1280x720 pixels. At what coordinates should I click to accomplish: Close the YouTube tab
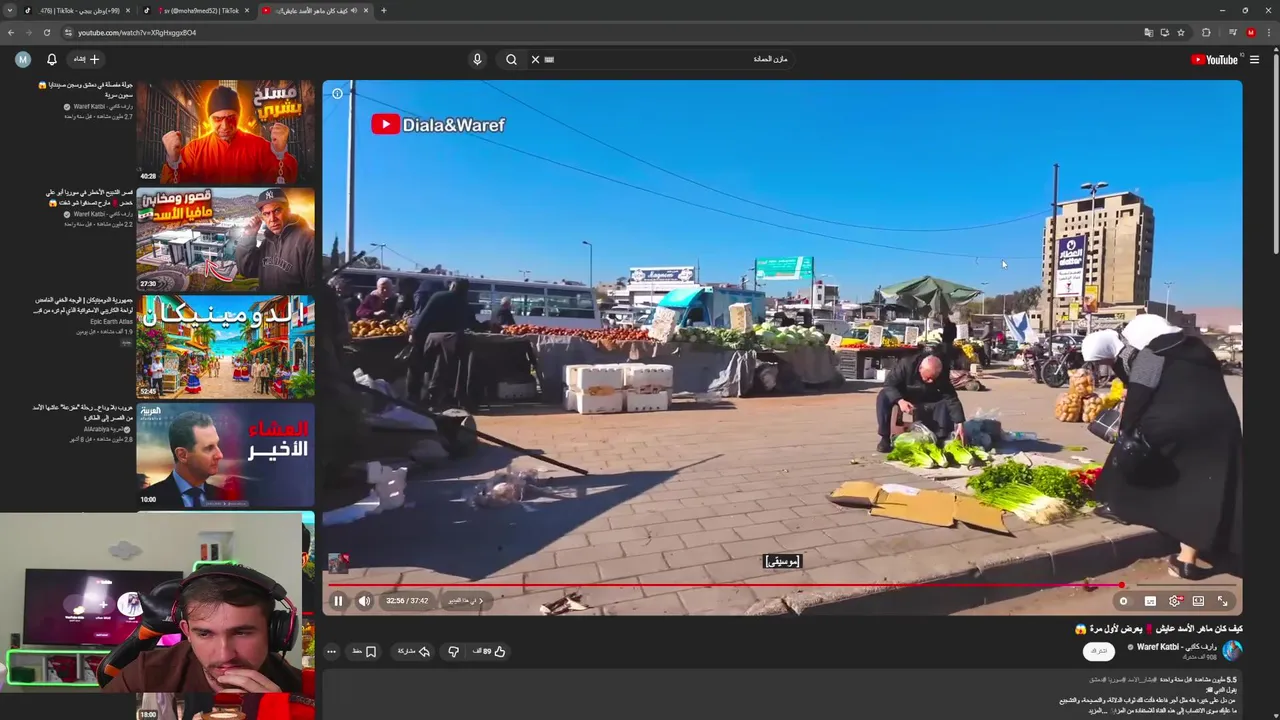click(x=366, y=10)
